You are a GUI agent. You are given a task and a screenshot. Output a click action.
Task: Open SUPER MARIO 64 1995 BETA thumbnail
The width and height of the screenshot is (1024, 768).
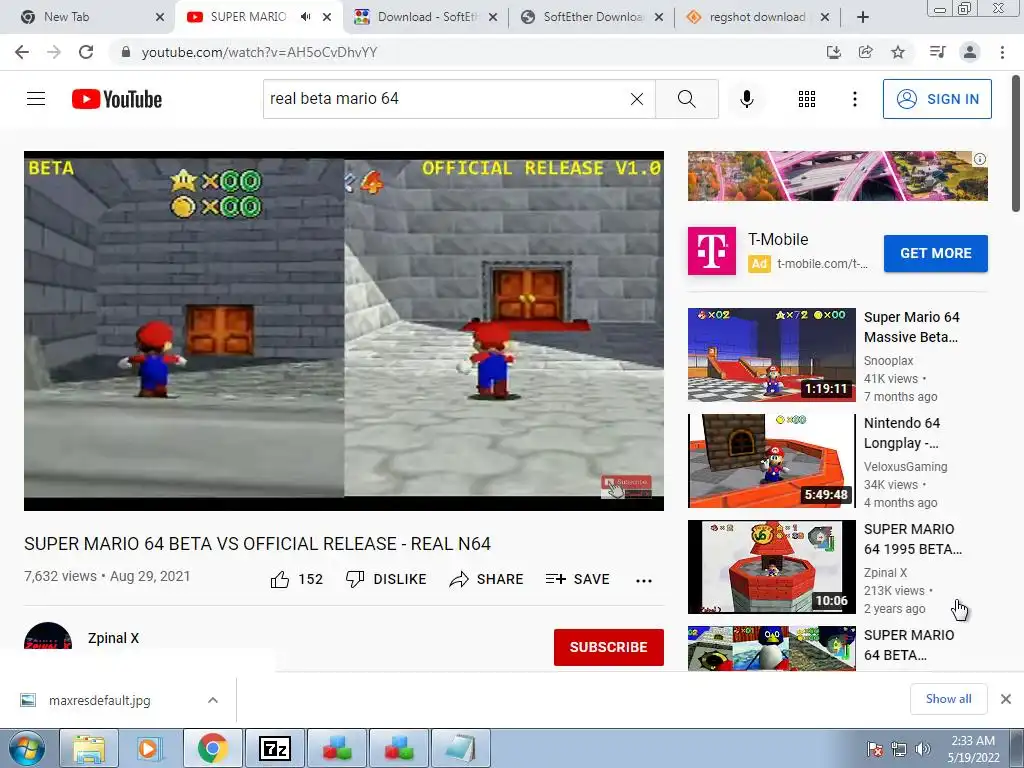pyautogui.click(x=771, y=567)
